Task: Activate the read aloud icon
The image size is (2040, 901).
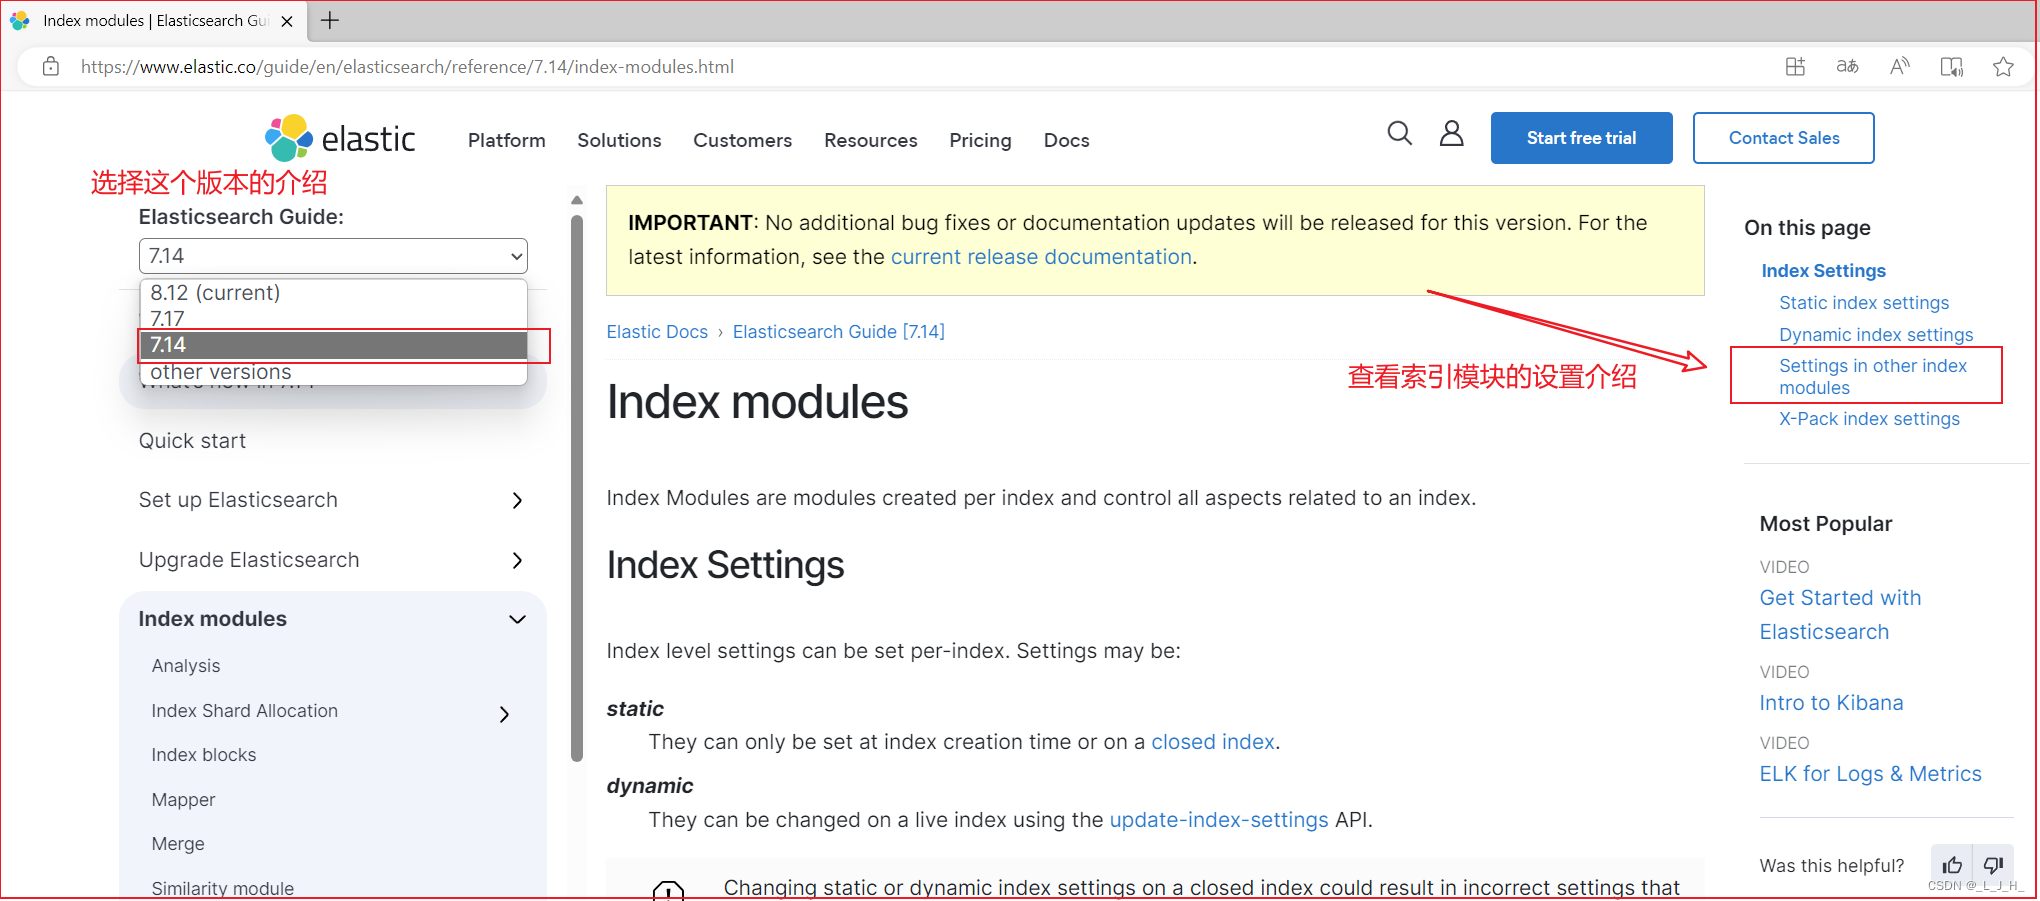Action: tap(1900, 67)
